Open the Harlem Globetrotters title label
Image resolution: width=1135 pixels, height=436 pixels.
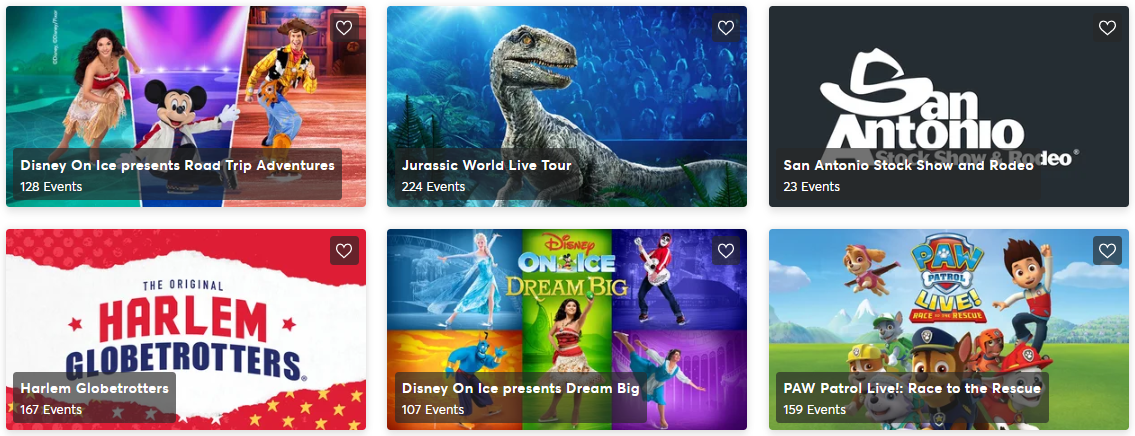(x=94, y=388)
